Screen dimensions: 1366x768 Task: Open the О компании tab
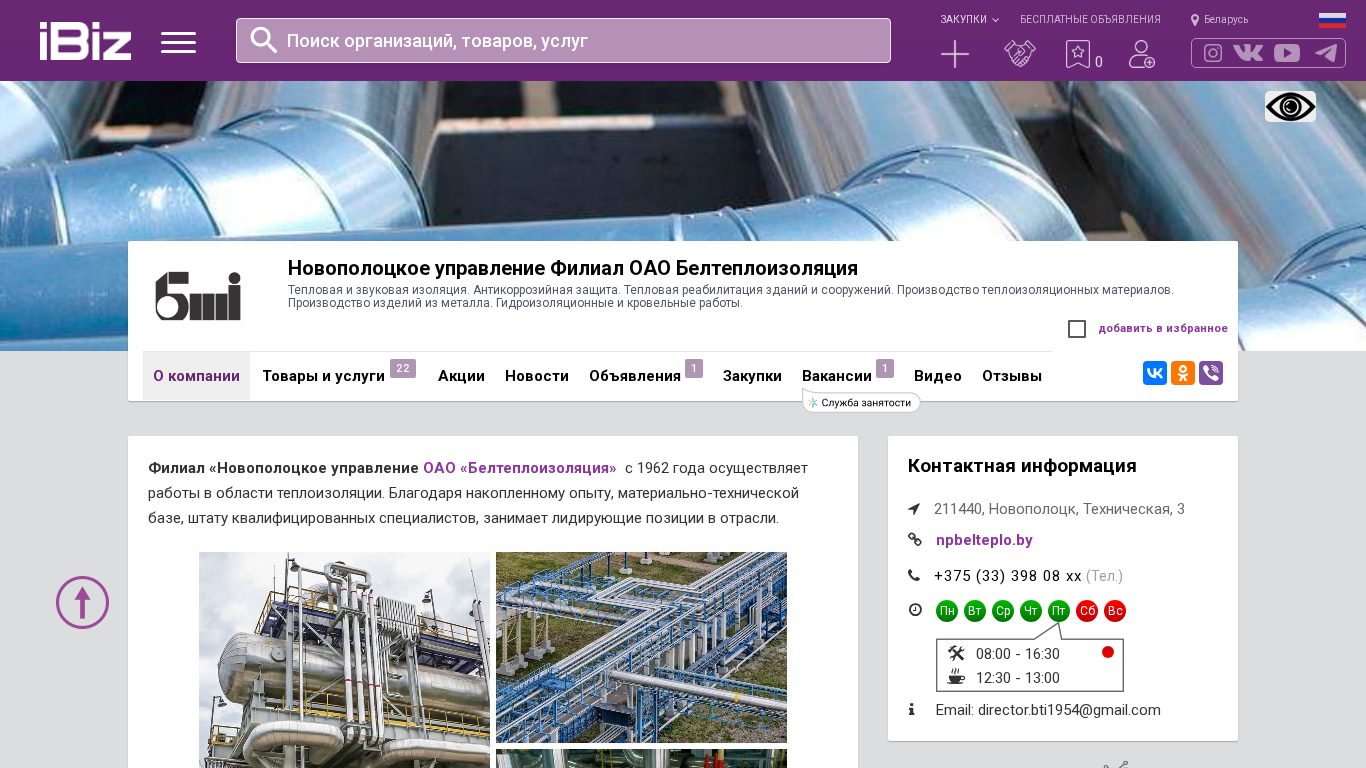pos(196,376)
